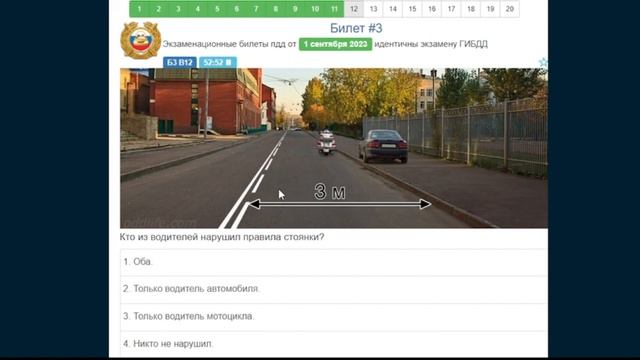640x360 pixels.
Task: Go to question 6 in the navigator
Action: (237, 9)
